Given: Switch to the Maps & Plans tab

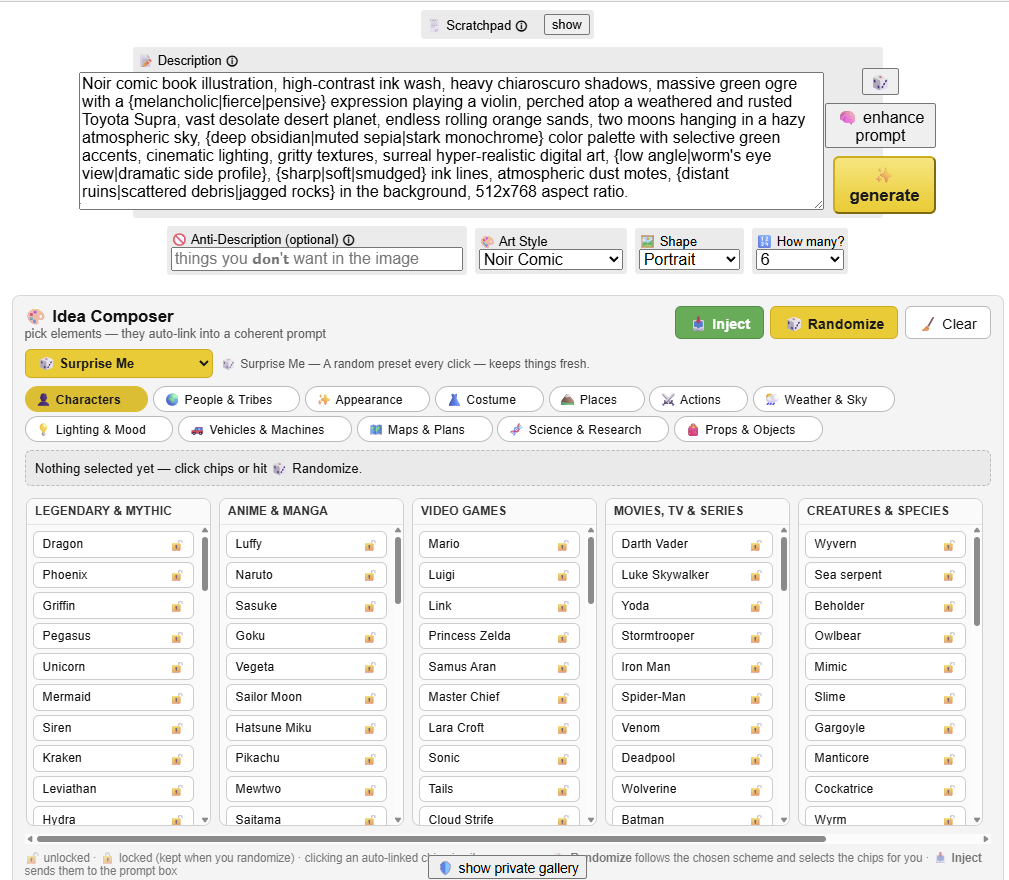Looking at the screenshot, I should pos(425,430).
